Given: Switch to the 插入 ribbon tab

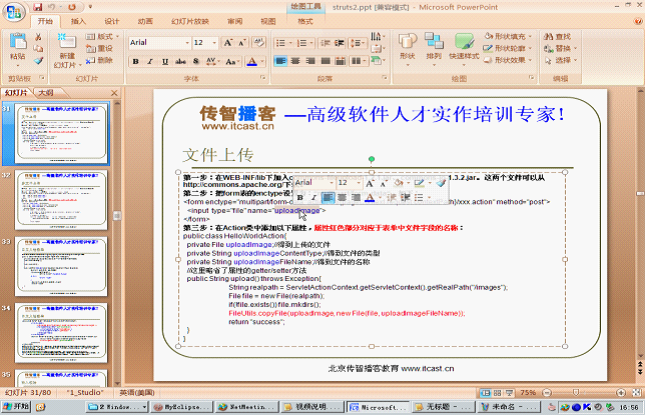Looking at the screenshot, I should coord(78,21).
